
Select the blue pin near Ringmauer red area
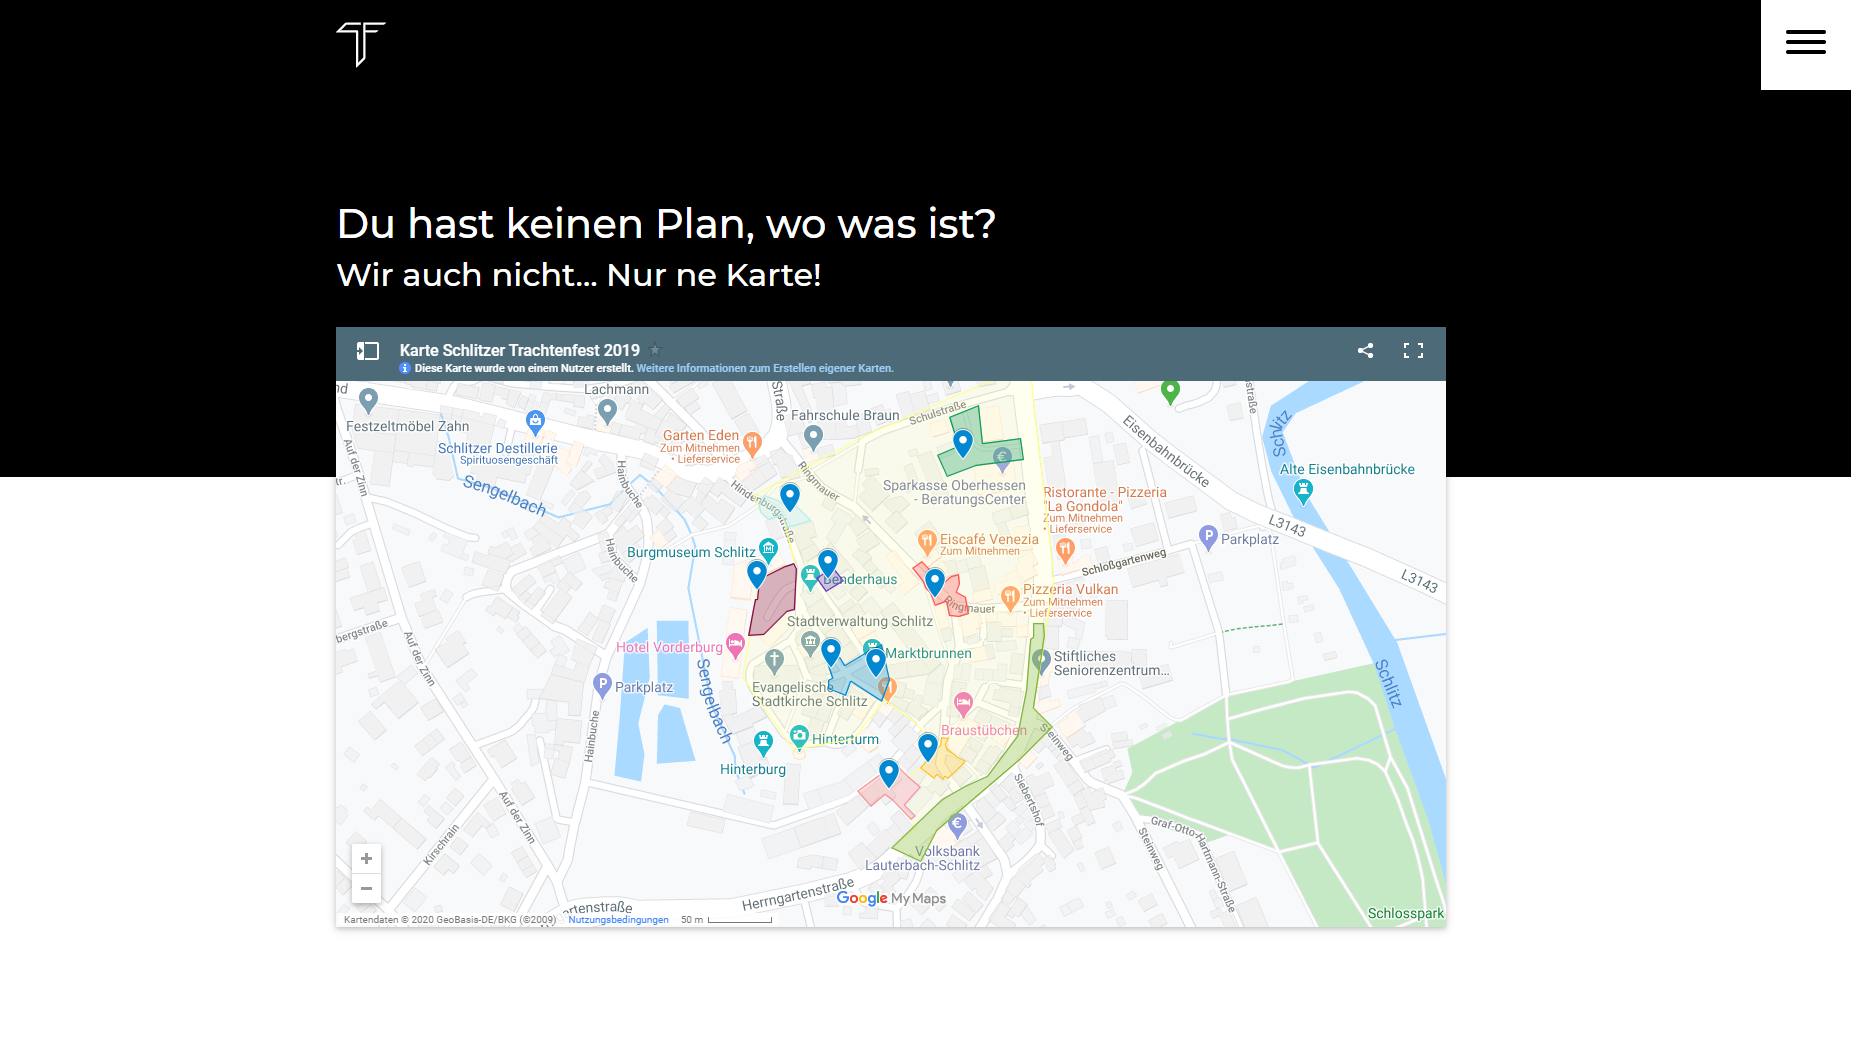pyautogui.click(x=935, y=582)
